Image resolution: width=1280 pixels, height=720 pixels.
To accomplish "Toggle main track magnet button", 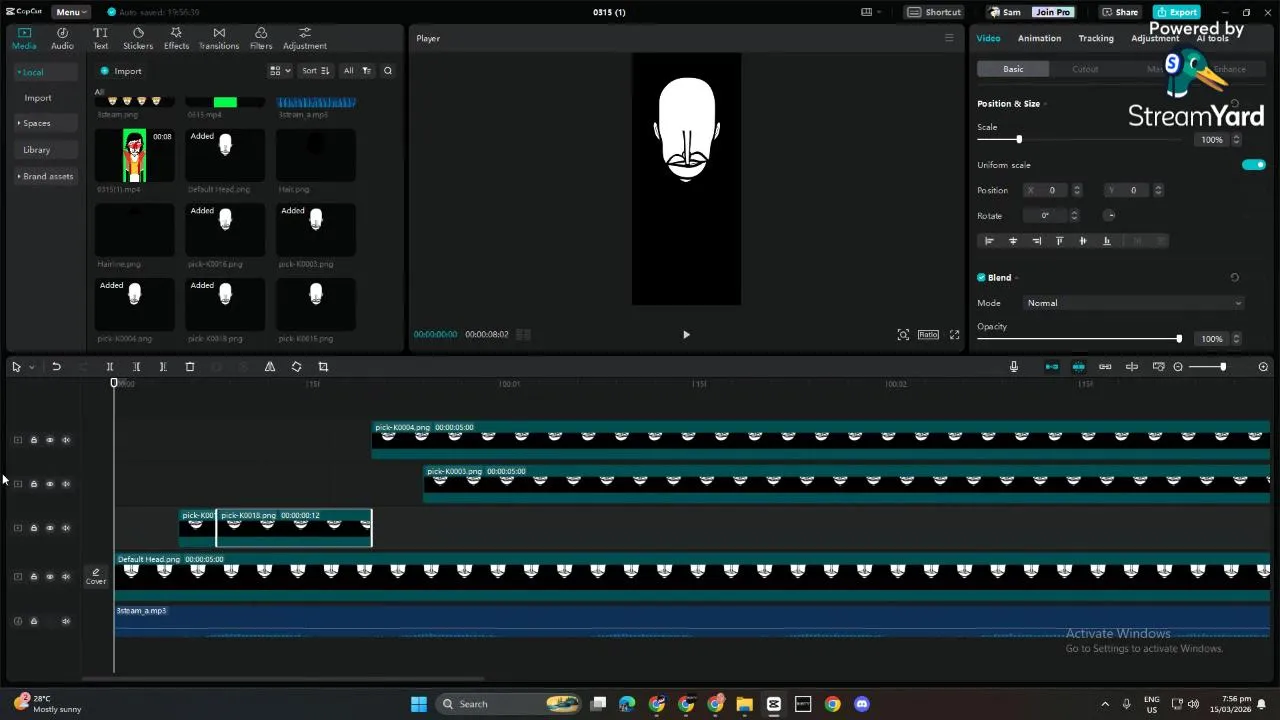I will point(1052,367).
